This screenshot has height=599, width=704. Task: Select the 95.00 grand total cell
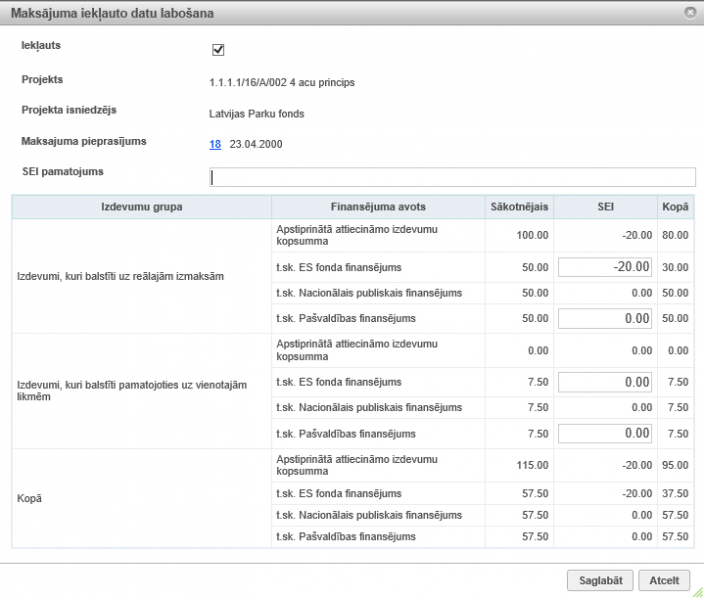[x=675, y=465]
